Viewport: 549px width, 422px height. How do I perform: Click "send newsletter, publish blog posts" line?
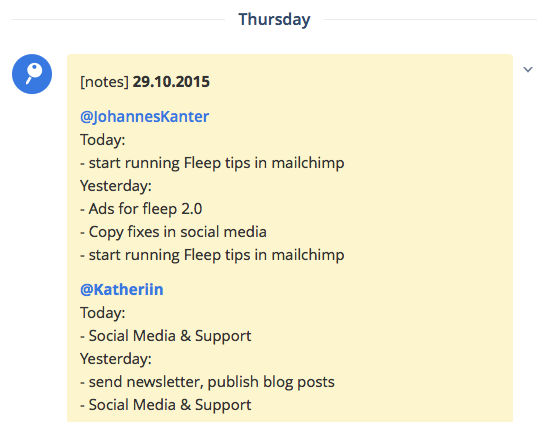tap(207, 382)
